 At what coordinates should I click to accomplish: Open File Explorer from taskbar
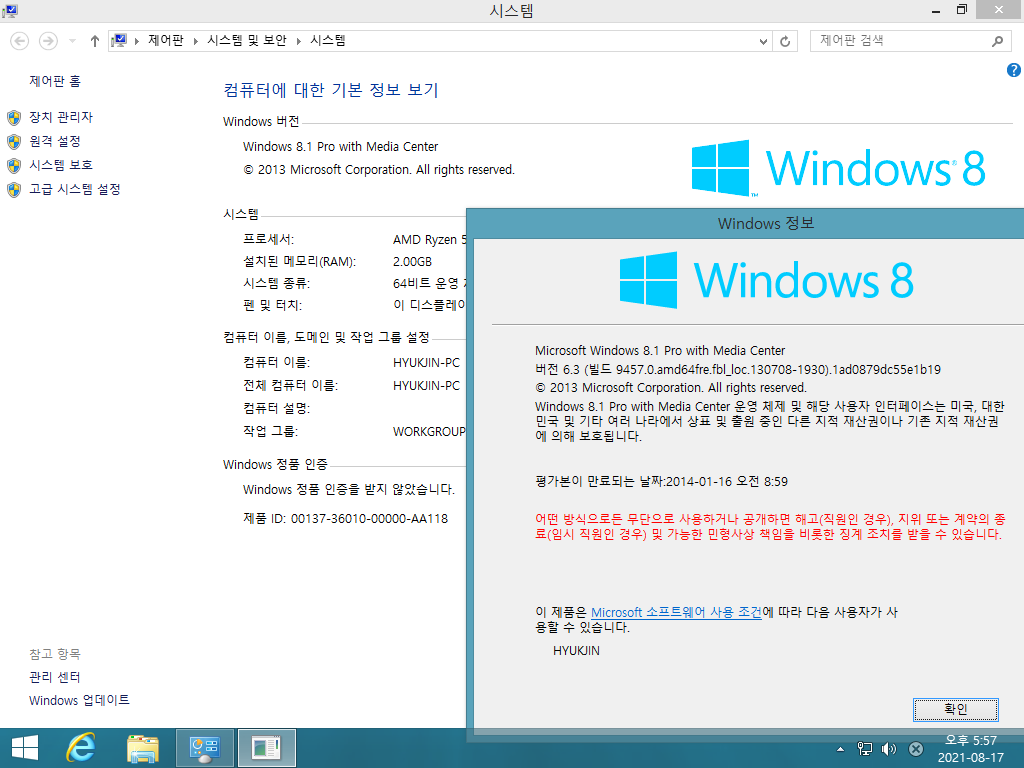(x=143, y=748)
